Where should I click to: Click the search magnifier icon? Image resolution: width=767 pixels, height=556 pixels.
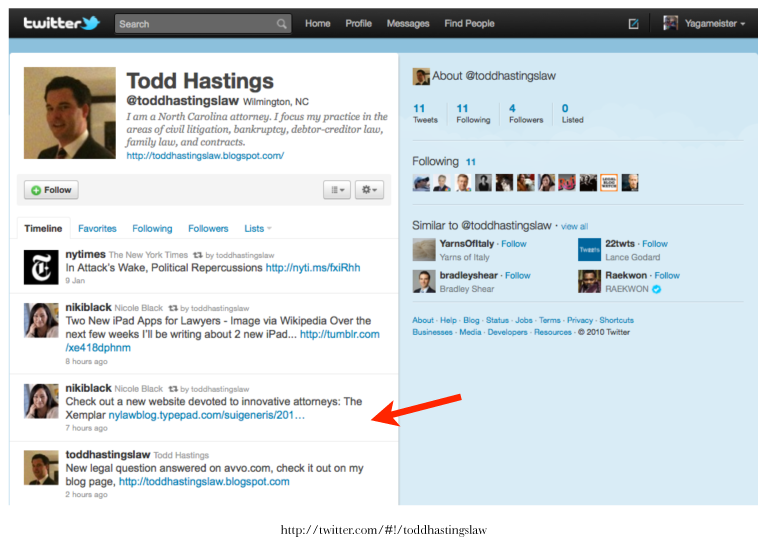pyautogui.click(x=281, y=23)
